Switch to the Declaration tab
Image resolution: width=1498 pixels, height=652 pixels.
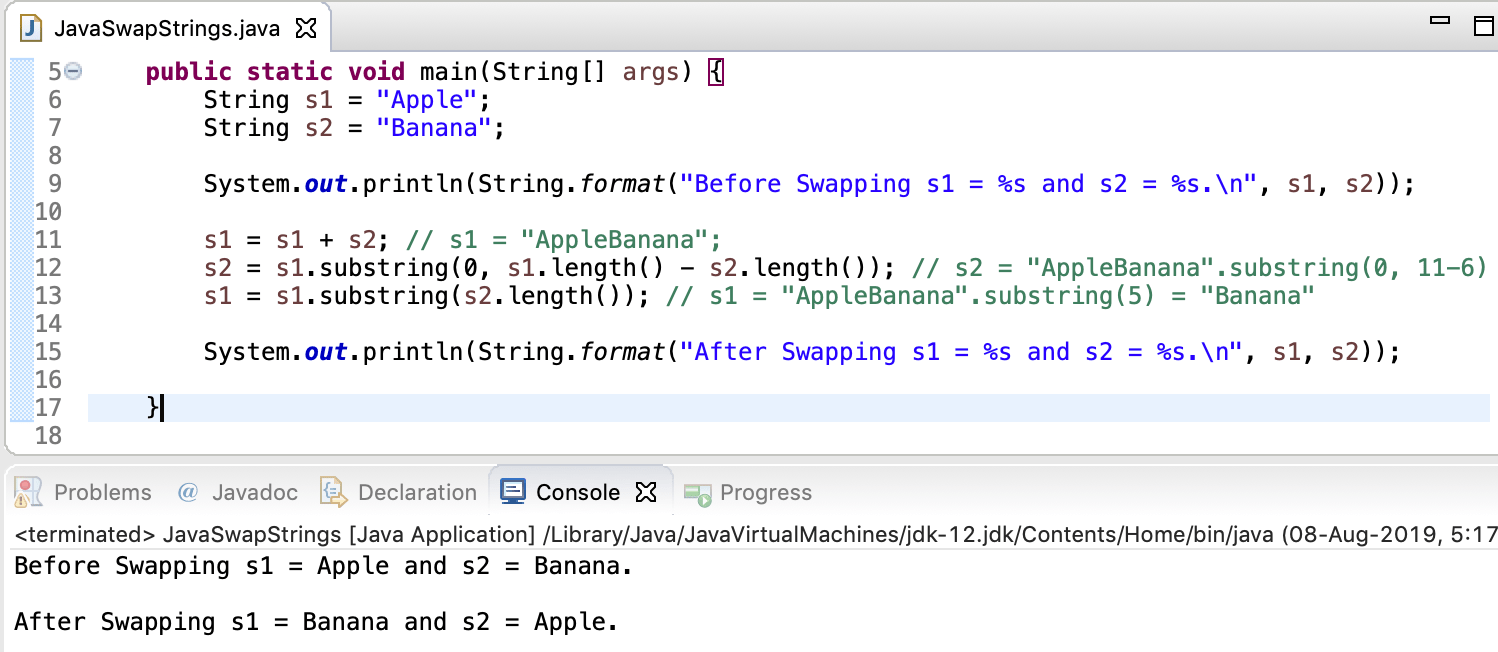[416, 491]
